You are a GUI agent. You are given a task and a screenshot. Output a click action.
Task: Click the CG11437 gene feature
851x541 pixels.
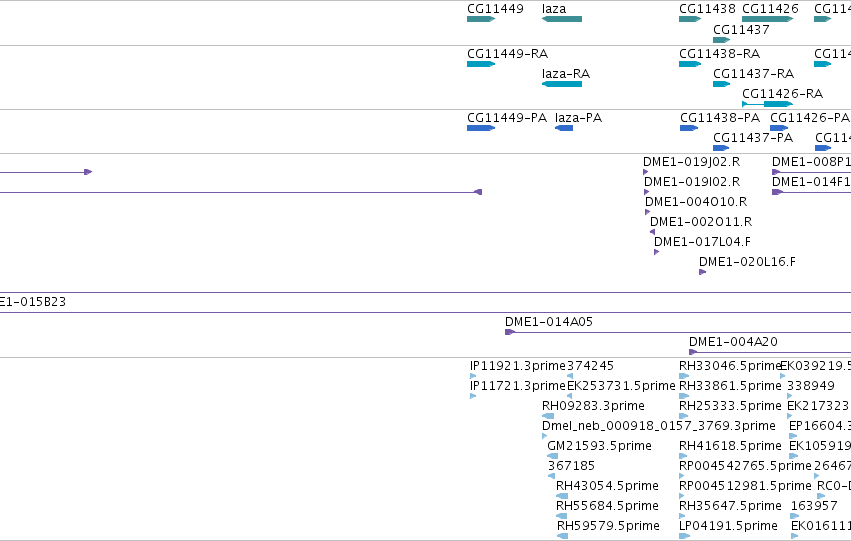tap(721, 40)
